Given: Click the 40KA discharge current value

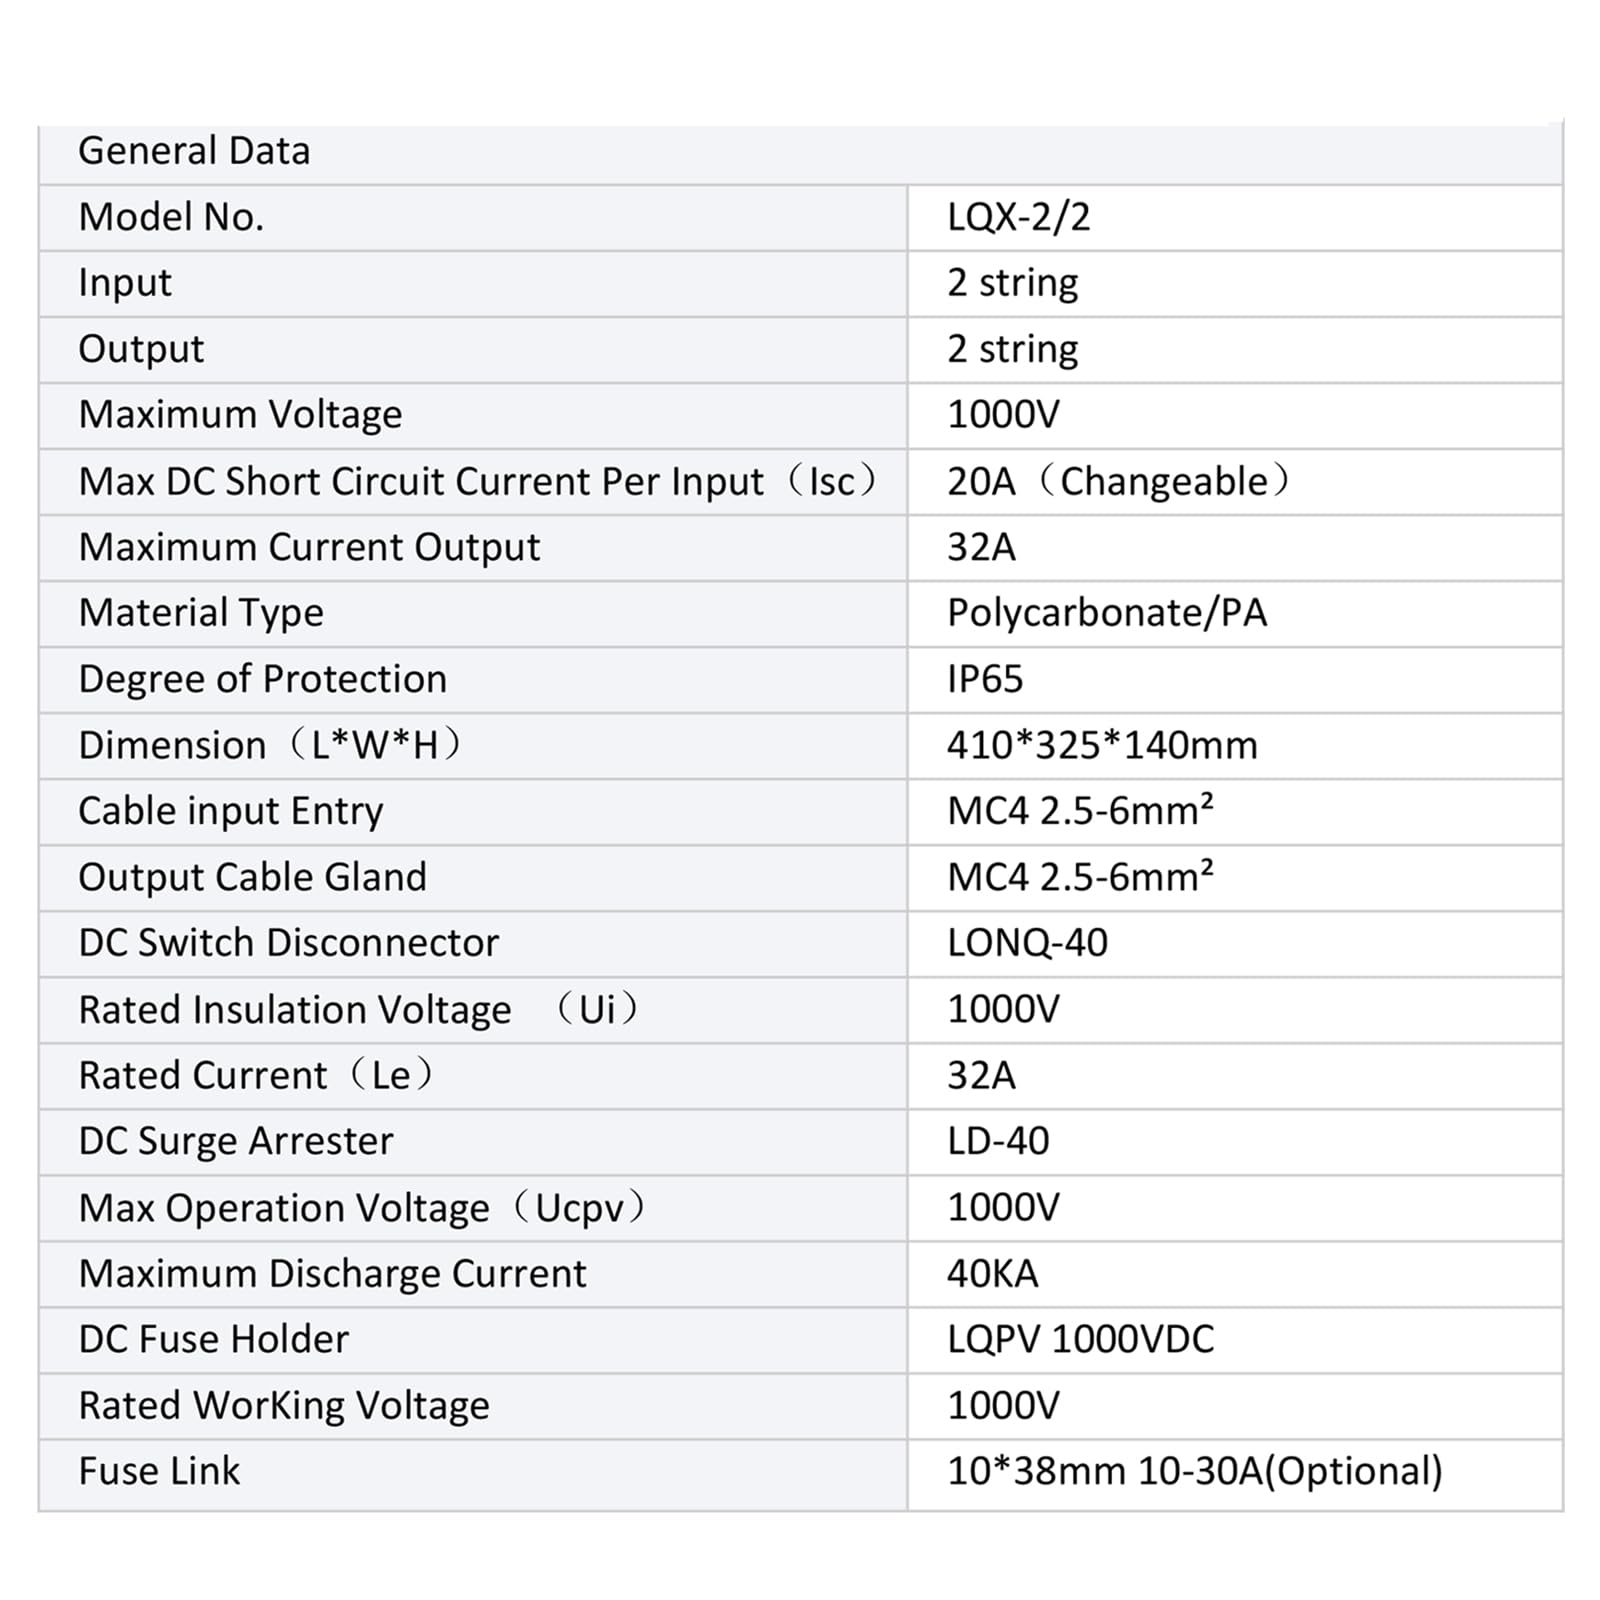Looking at the screenshot, I should [992, 1273].
